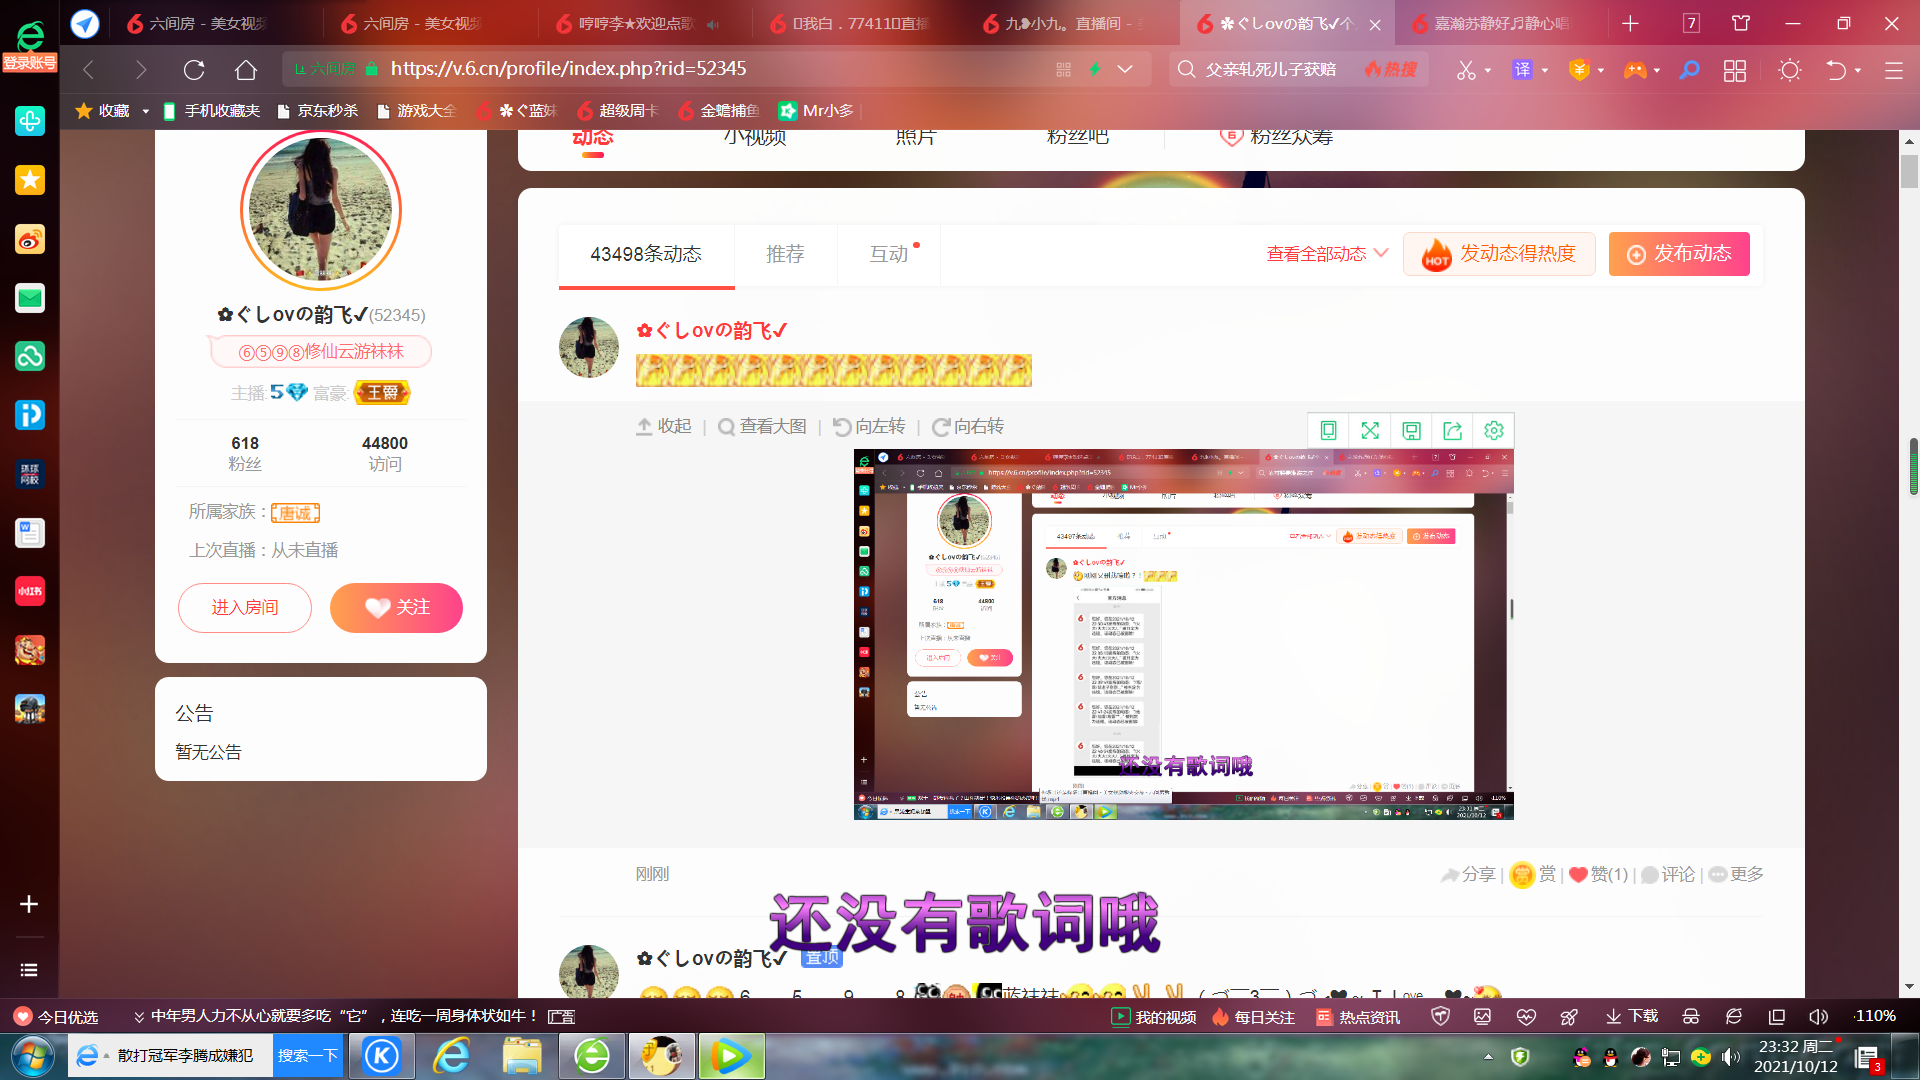
Task: Add a new sidebar app with plus
Action: 29,904
